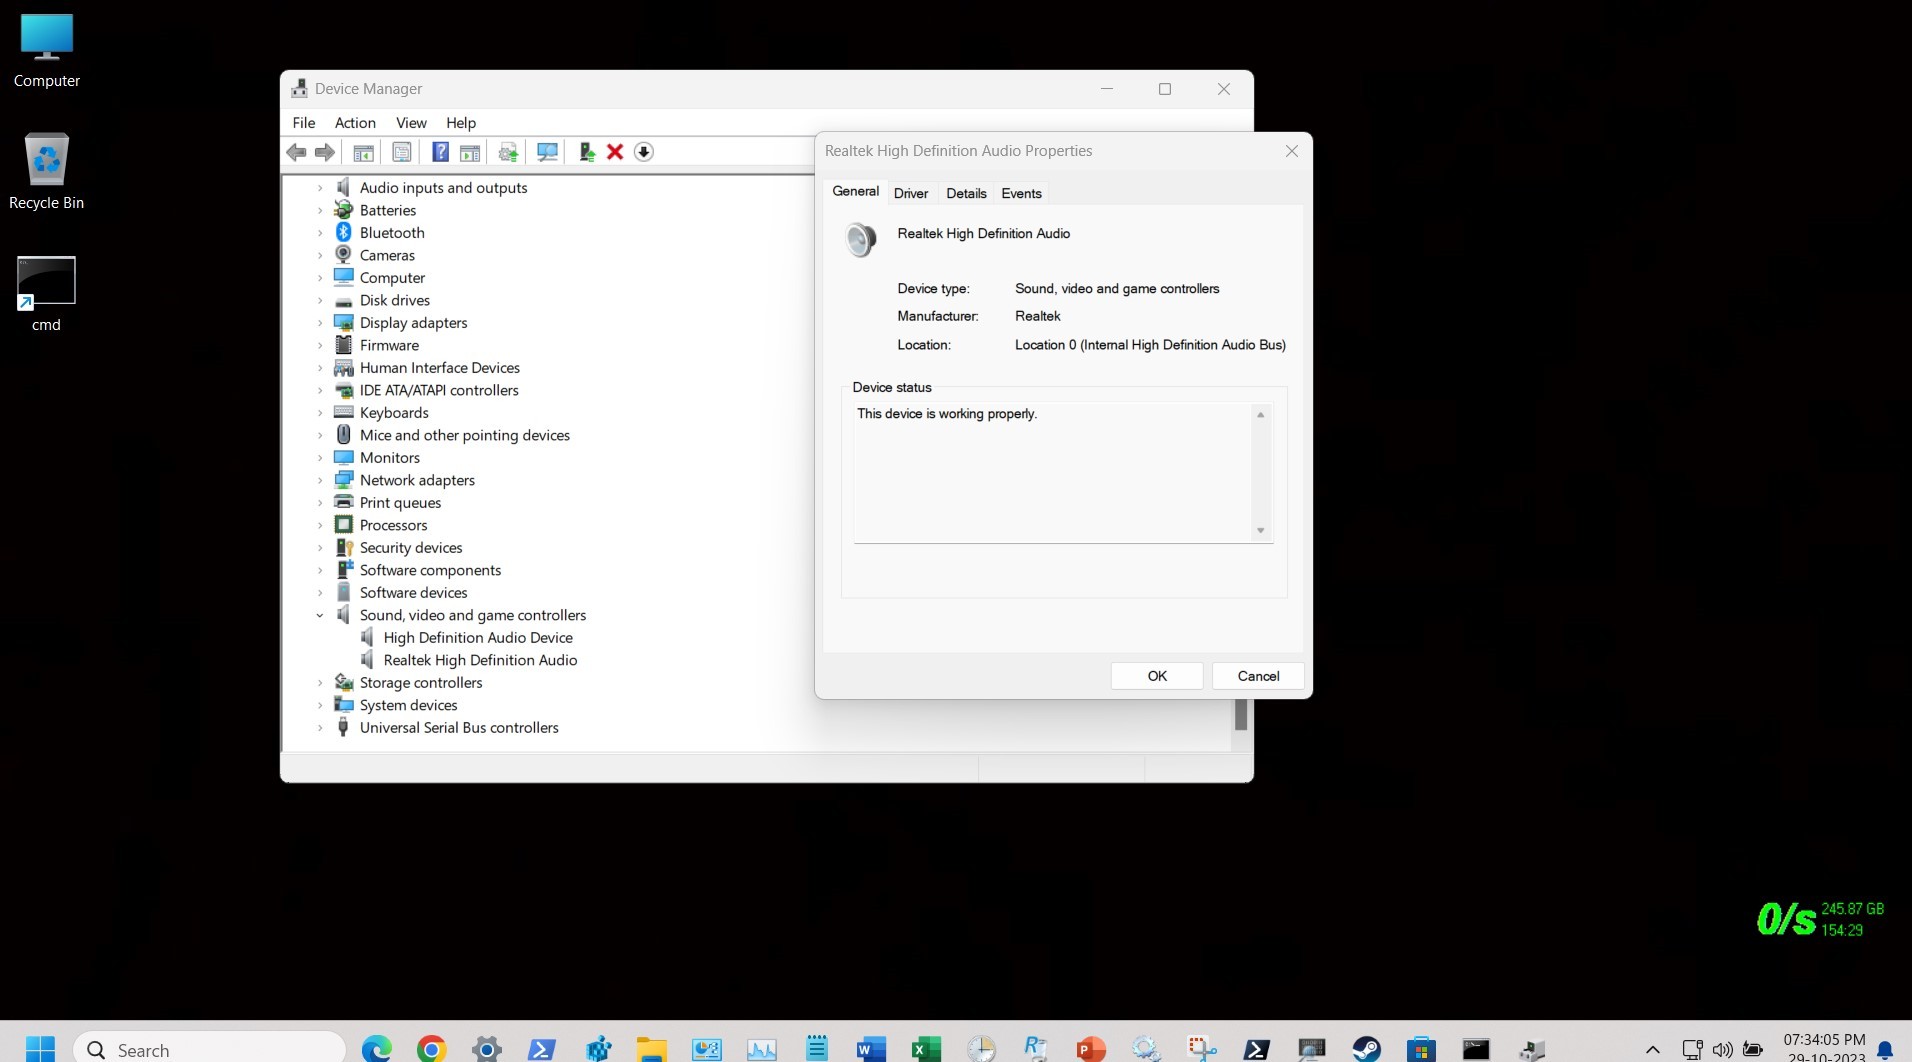Click the Update driver software gear icon
The height and width of the screenshot is (1062, 1912).
[508, 152]
